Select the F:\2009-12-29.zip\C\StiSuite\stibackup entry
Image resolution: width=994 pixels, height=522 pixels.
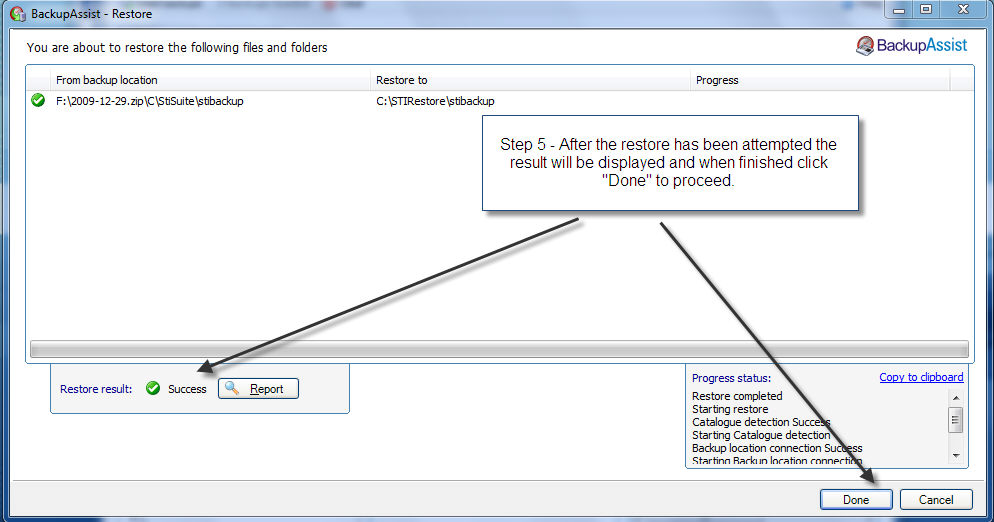tap(150, 101)
